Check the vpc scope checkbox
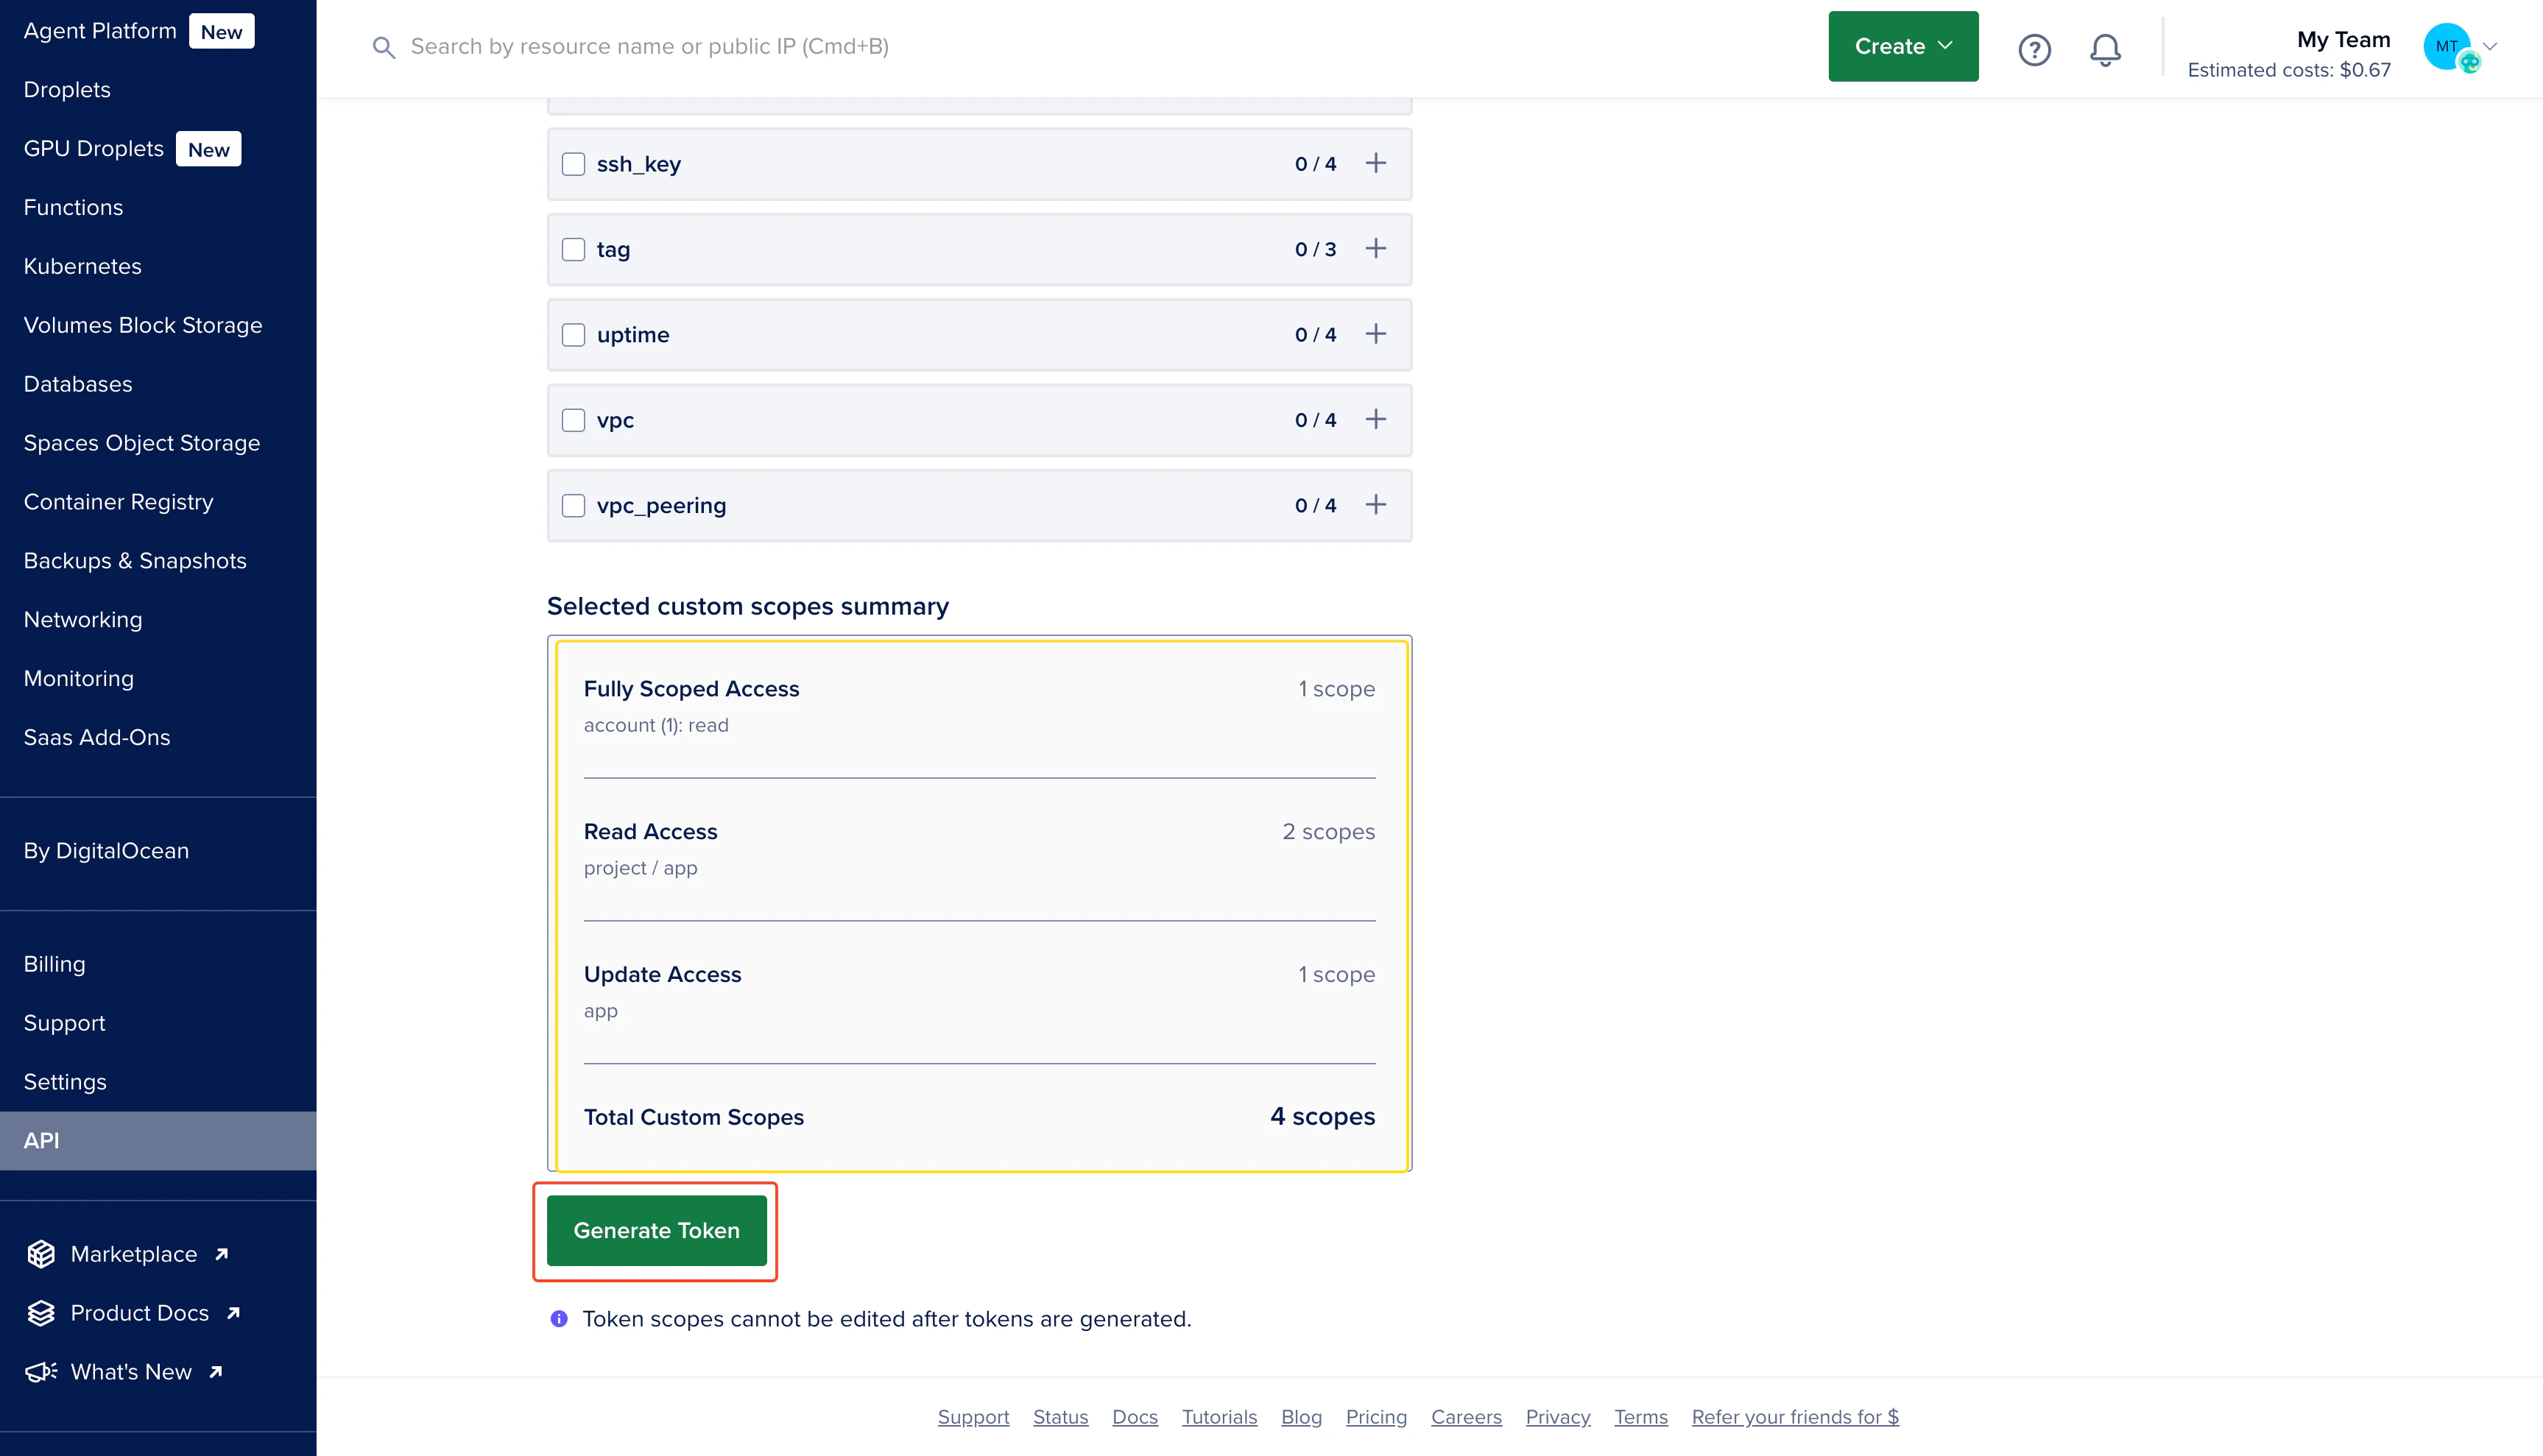2543x1456 pixels. (x=573, y=420)
